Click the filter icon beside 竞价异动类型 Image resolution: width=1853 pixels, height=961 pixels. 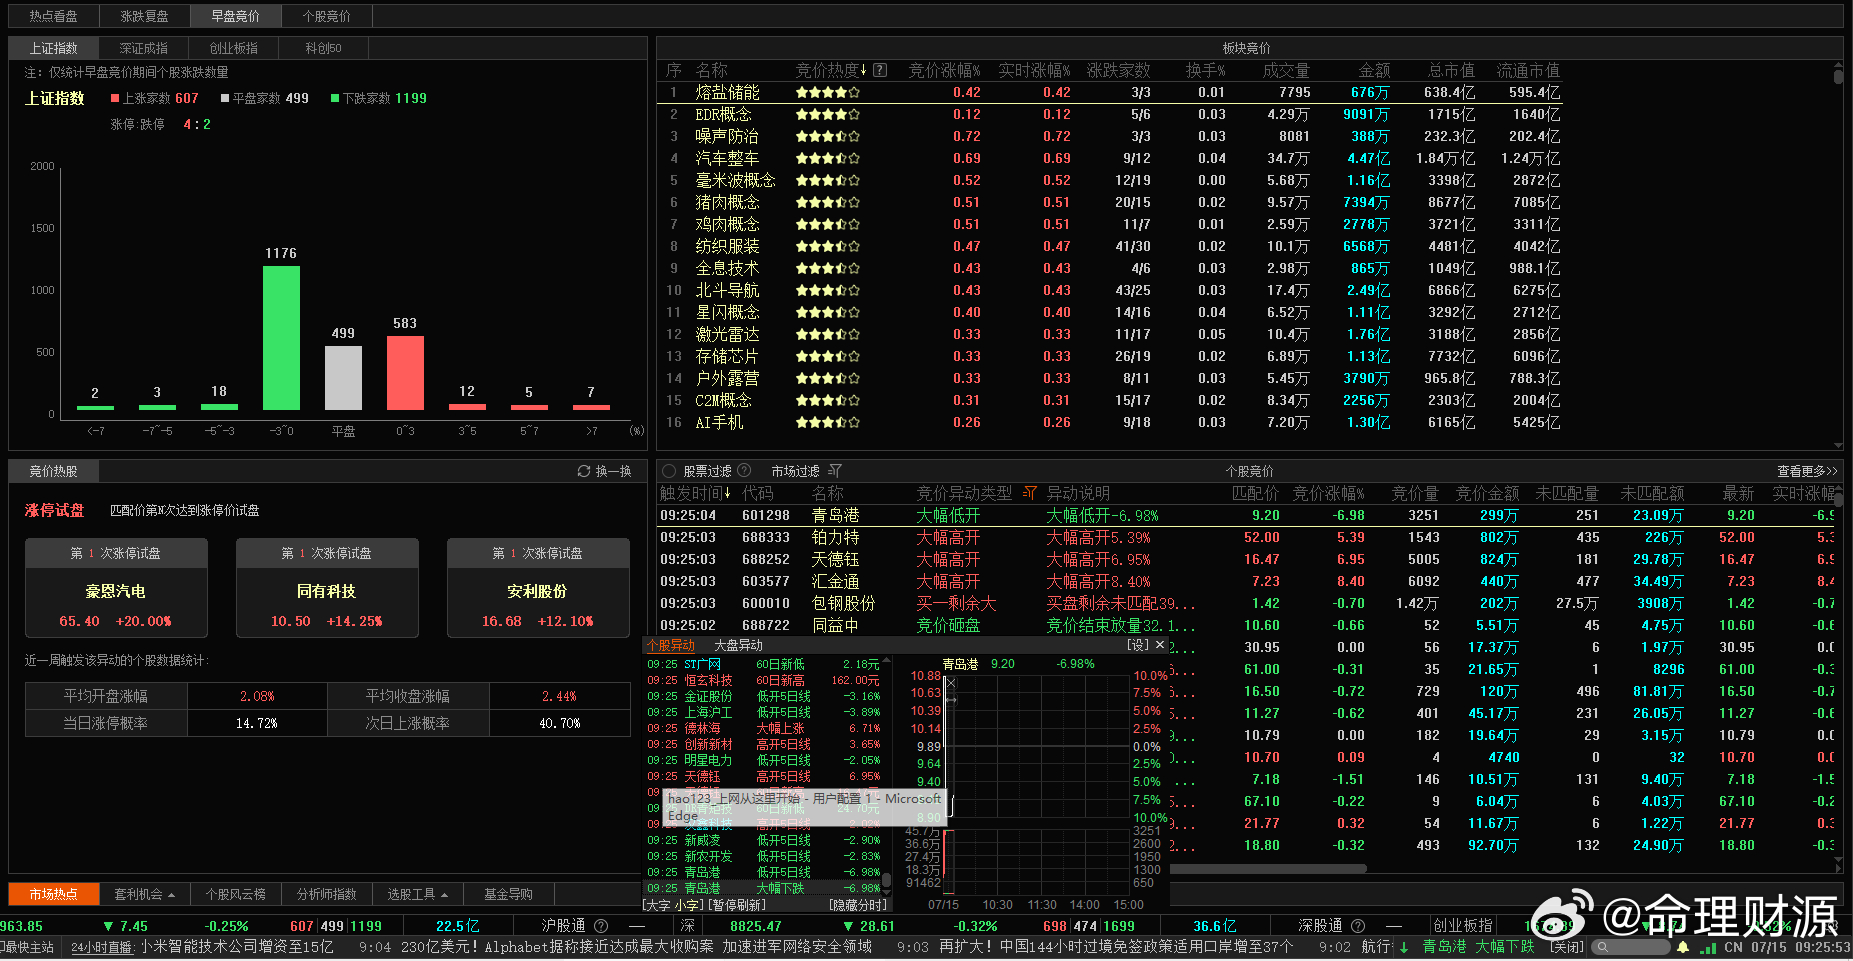[1029, 493]
